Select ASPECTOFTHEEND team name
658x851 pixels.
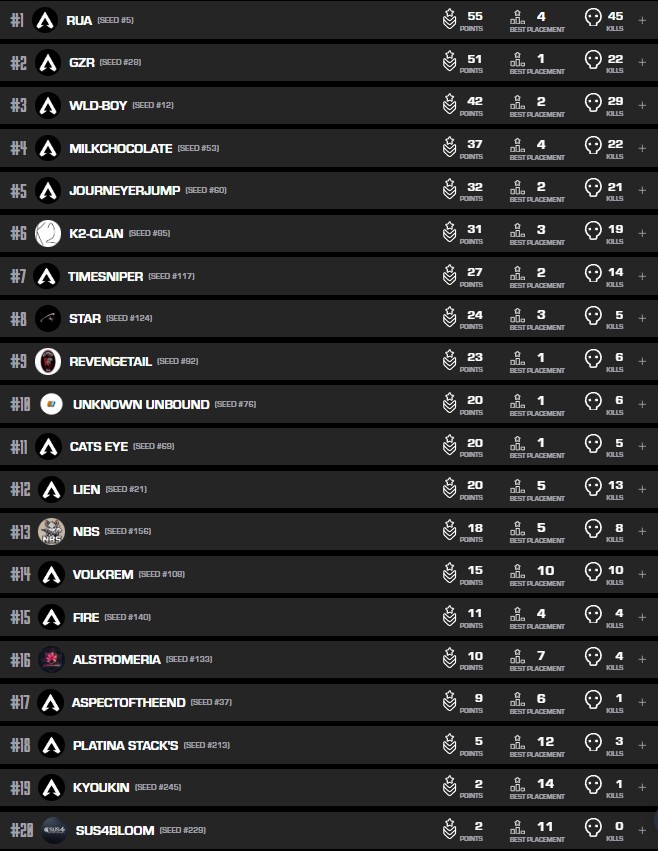coord(128,702)
